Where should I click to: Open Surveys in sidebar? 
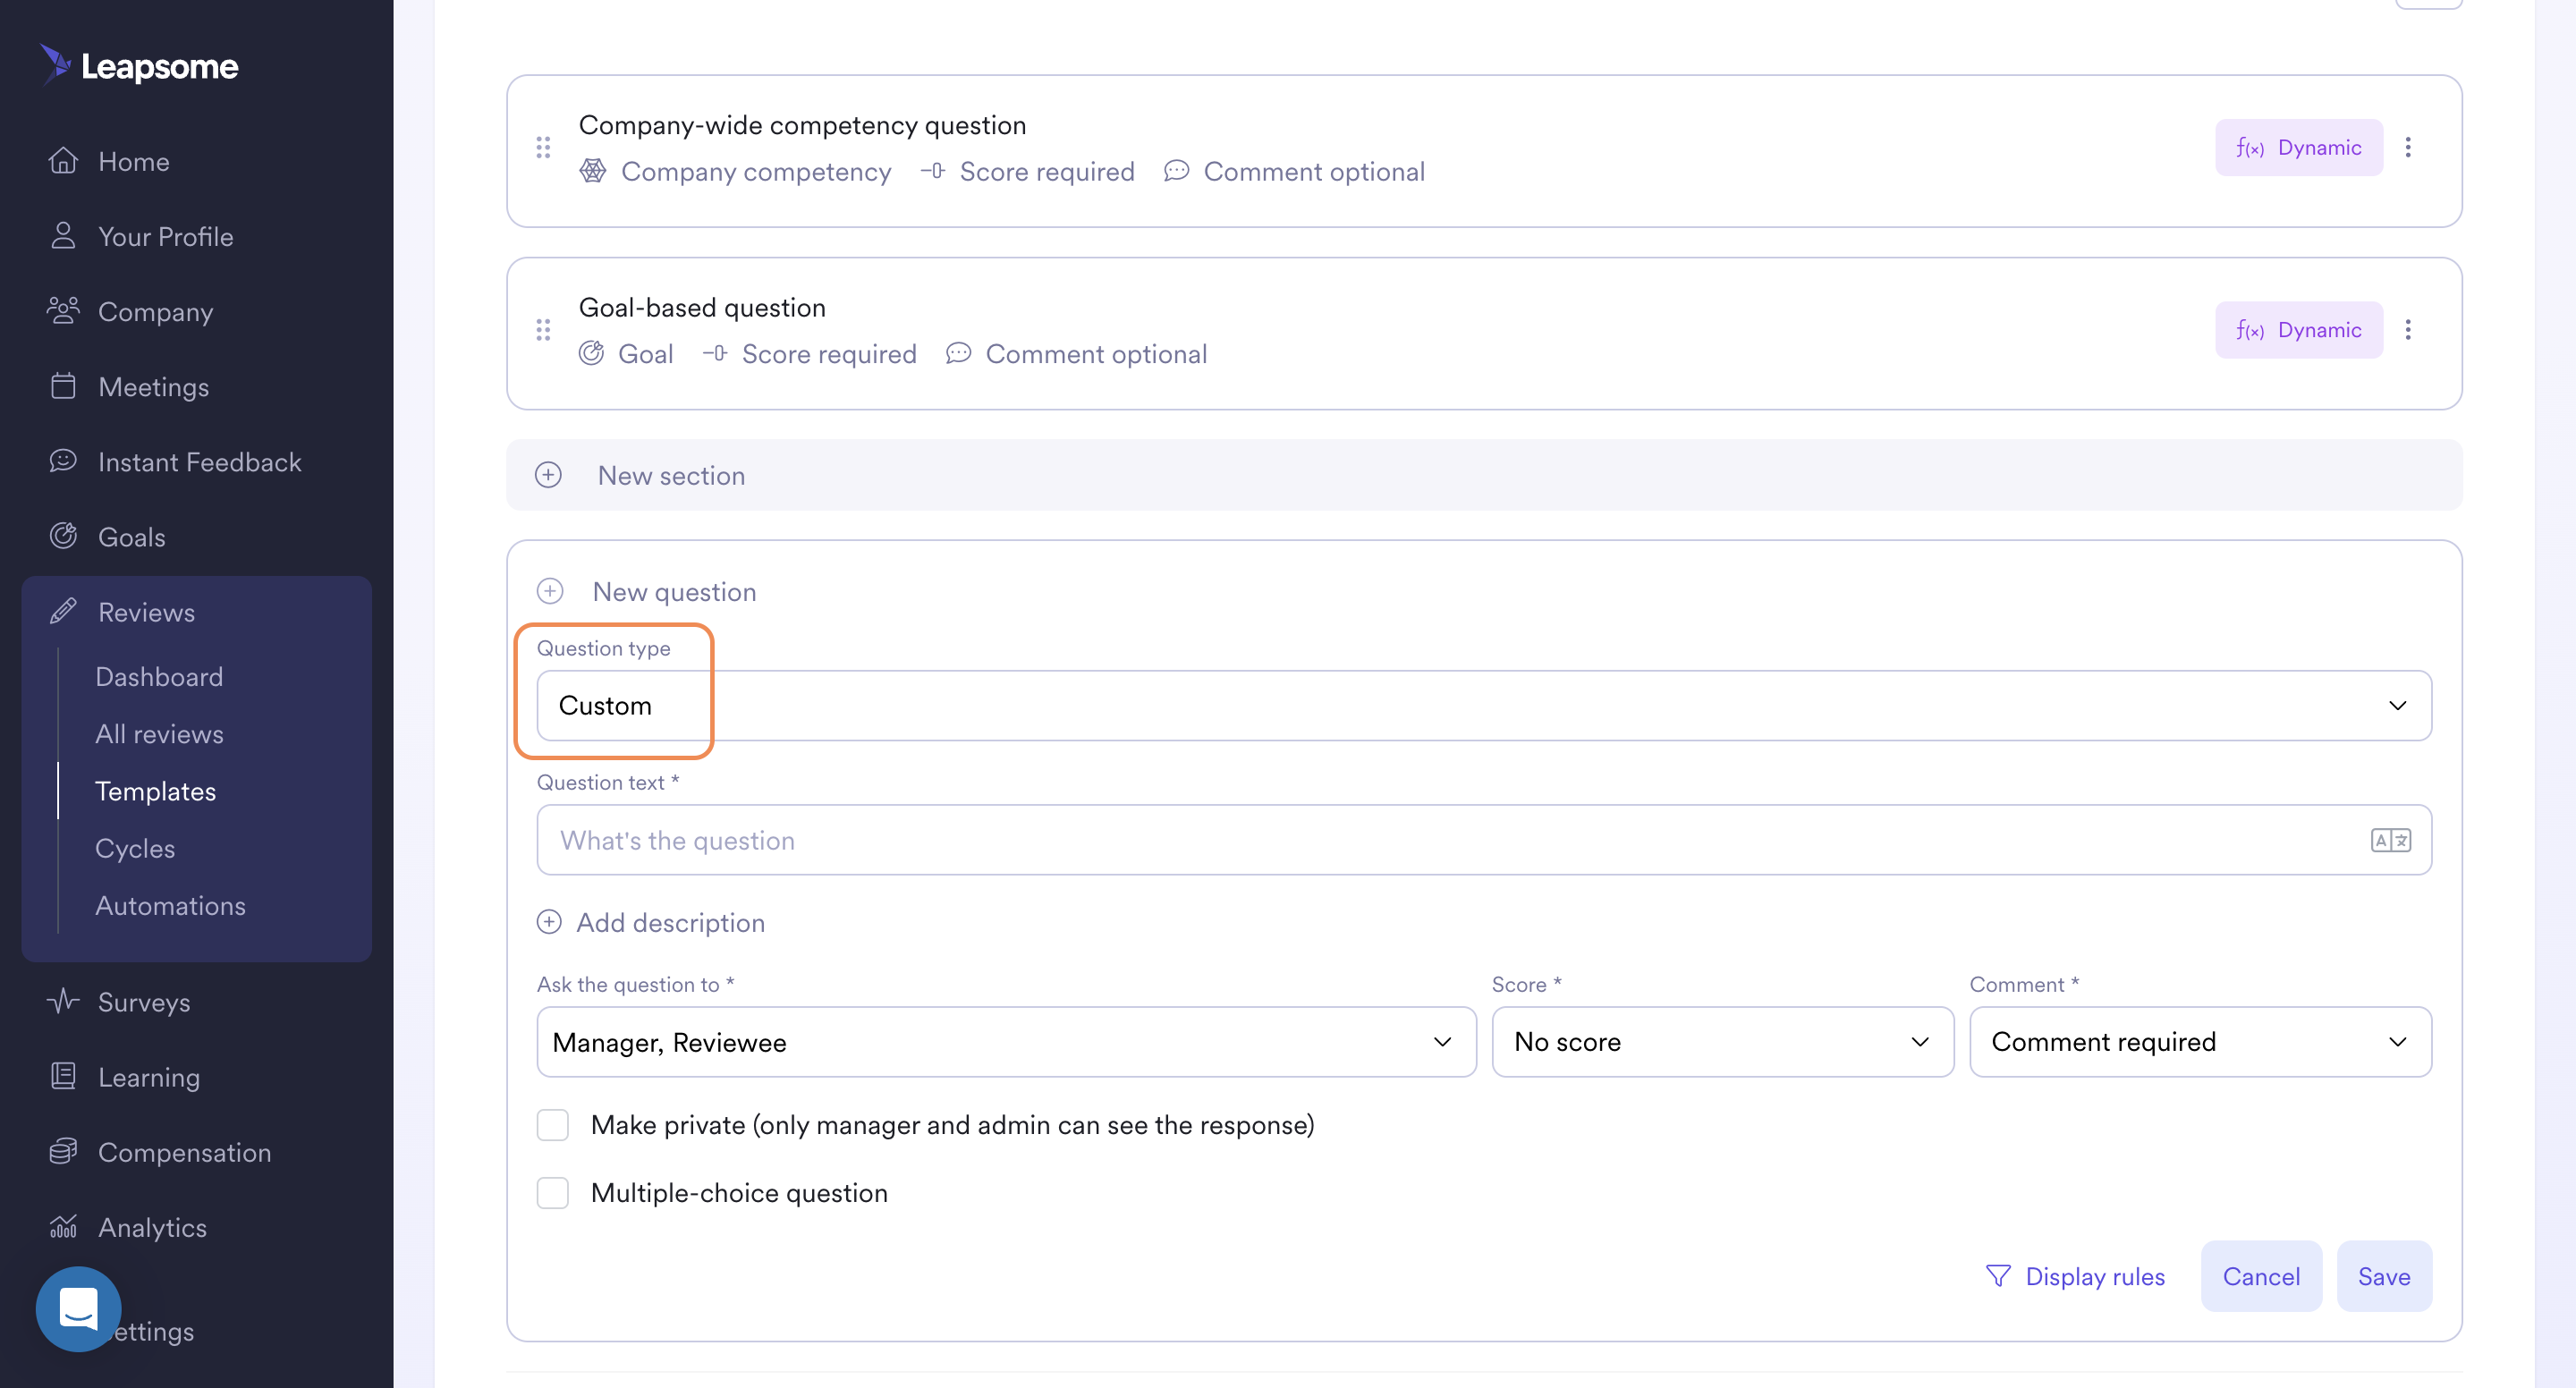pyautogui.click(x=144, y=1002)
